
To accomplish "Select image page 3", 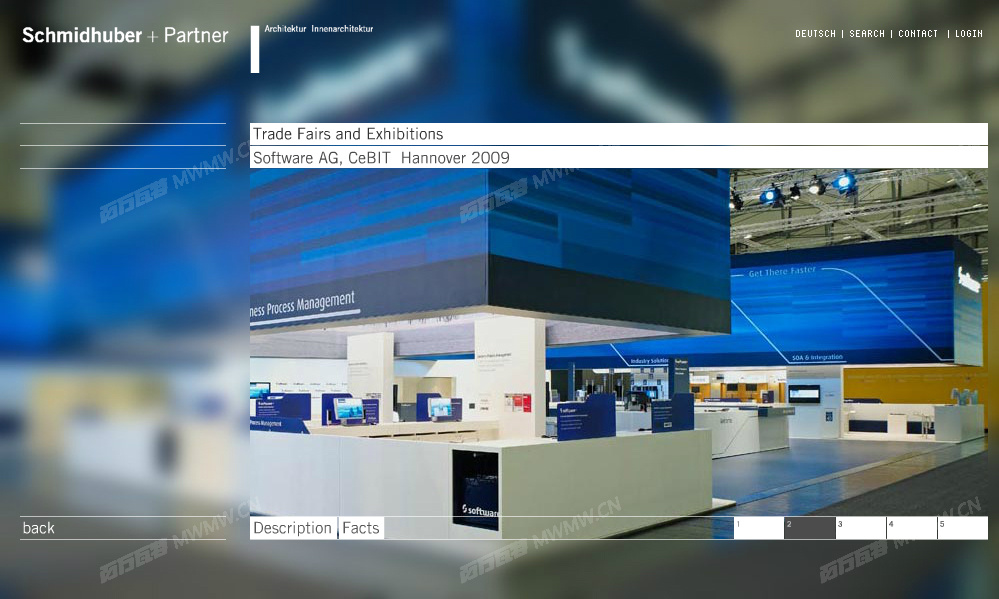I will tap(861, 528).
